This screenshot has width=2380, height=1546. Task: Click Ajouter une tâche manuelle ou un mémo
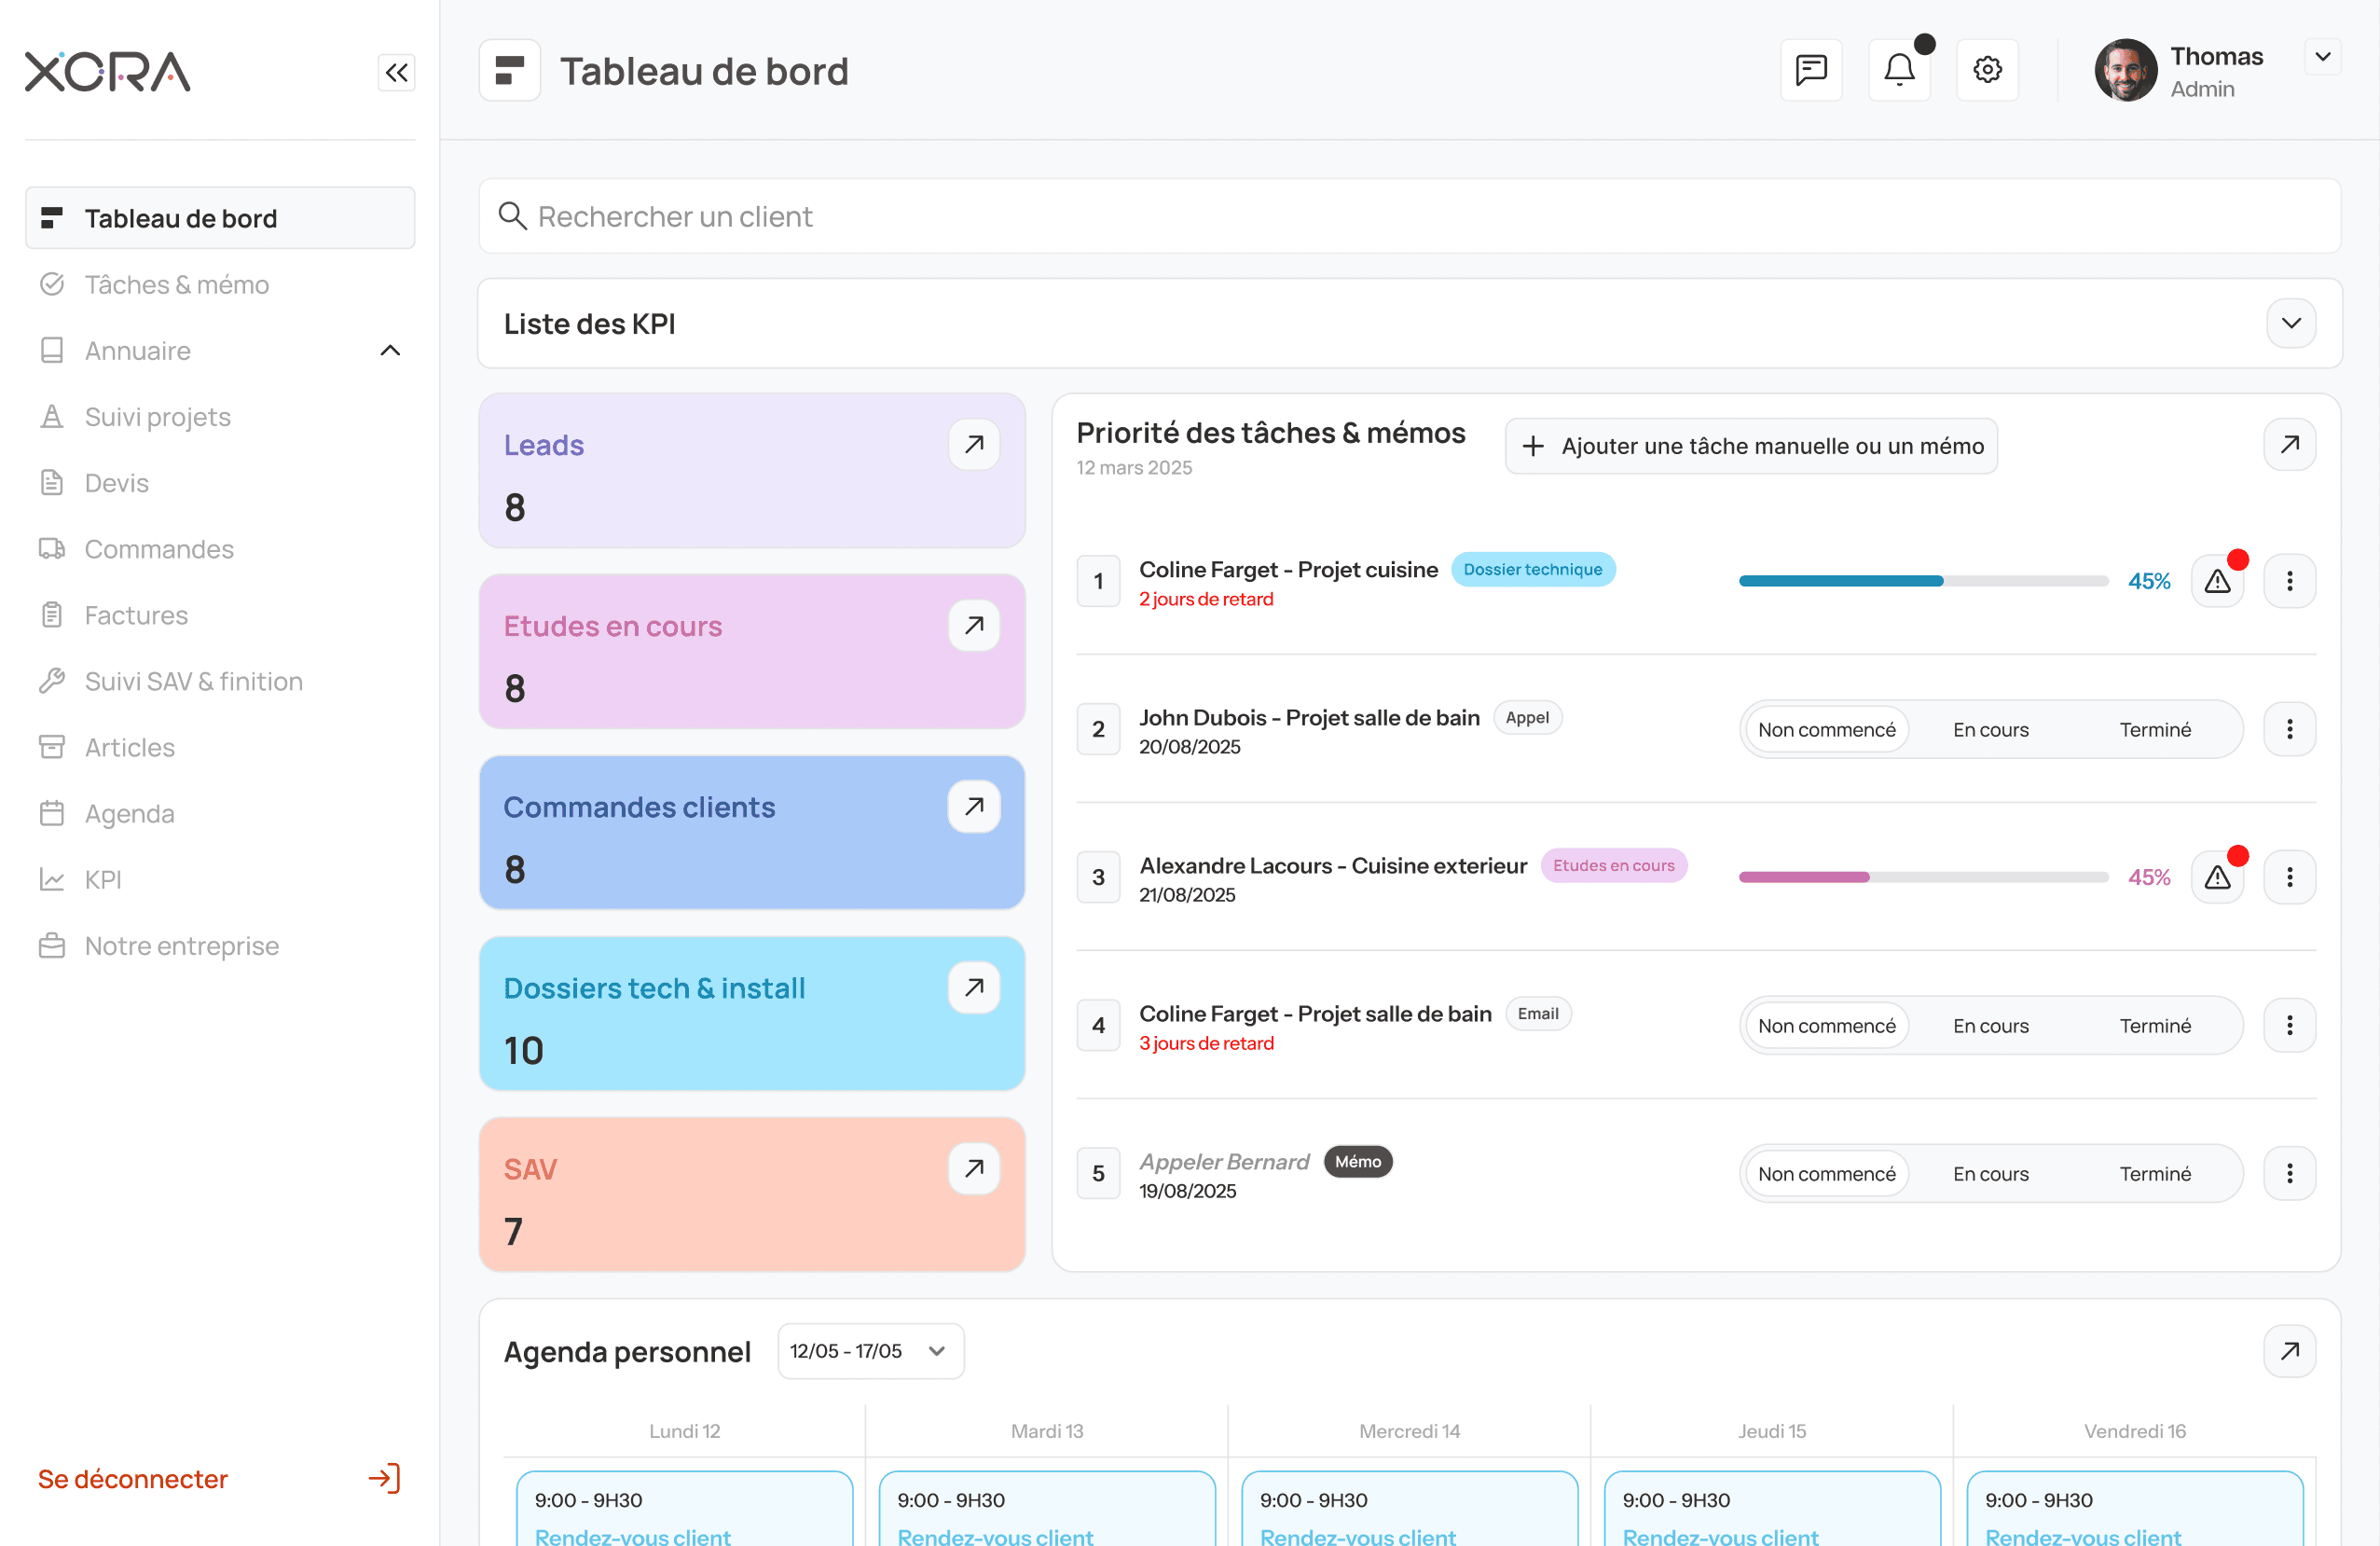click(1750, 446)
